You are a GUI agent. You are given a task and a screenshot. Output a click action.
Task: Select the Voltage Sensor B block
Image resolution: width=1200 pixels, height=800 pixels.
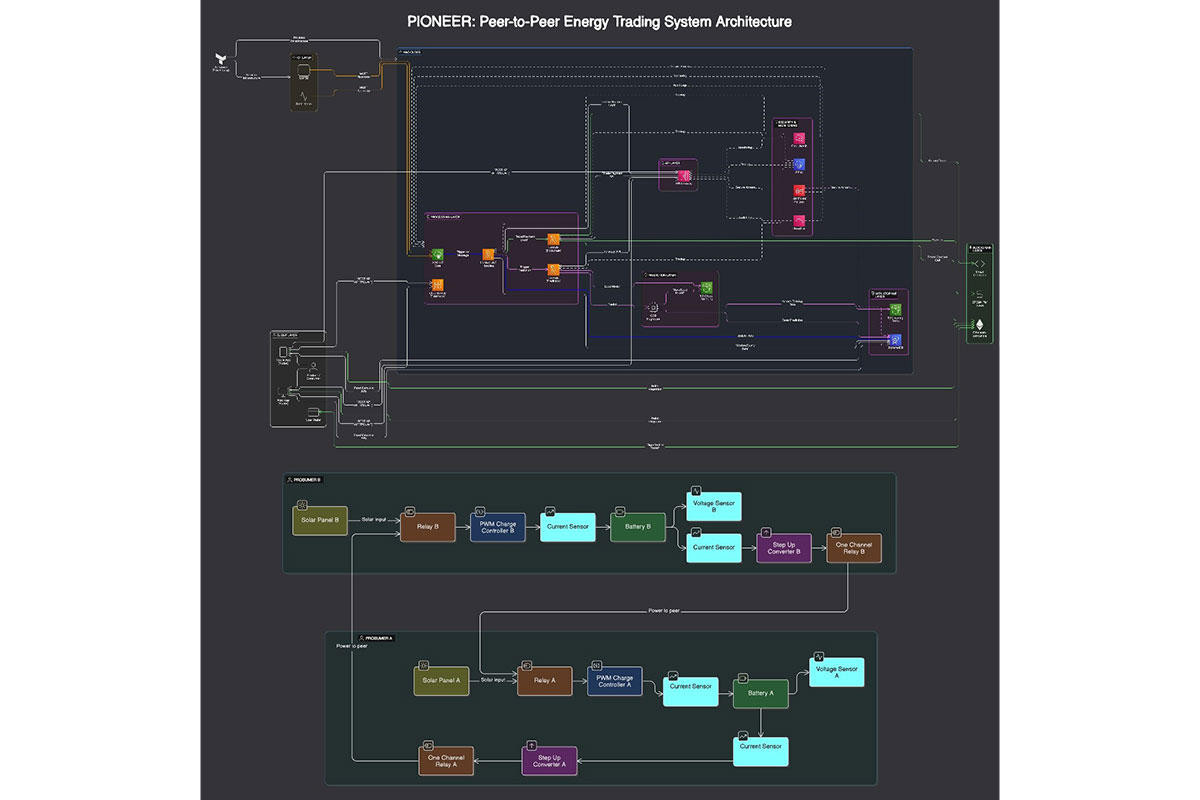point(714,505)
